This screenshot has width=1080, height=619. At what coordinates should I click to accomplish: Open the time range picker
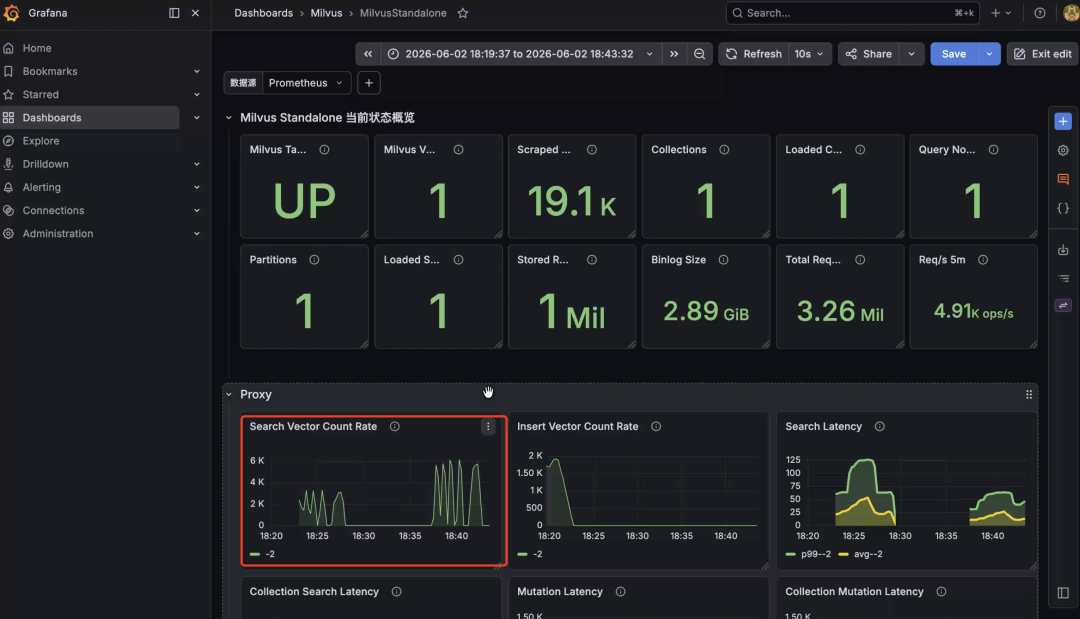pos(520,54)
